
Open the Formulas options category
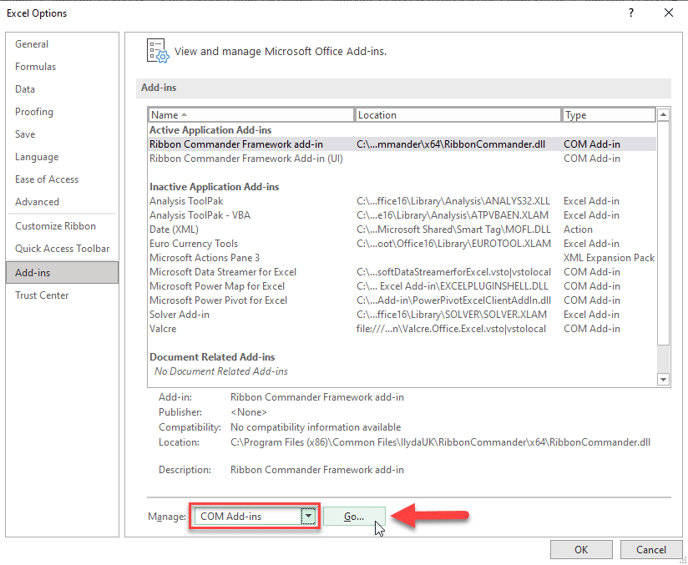tap(36, 67)
